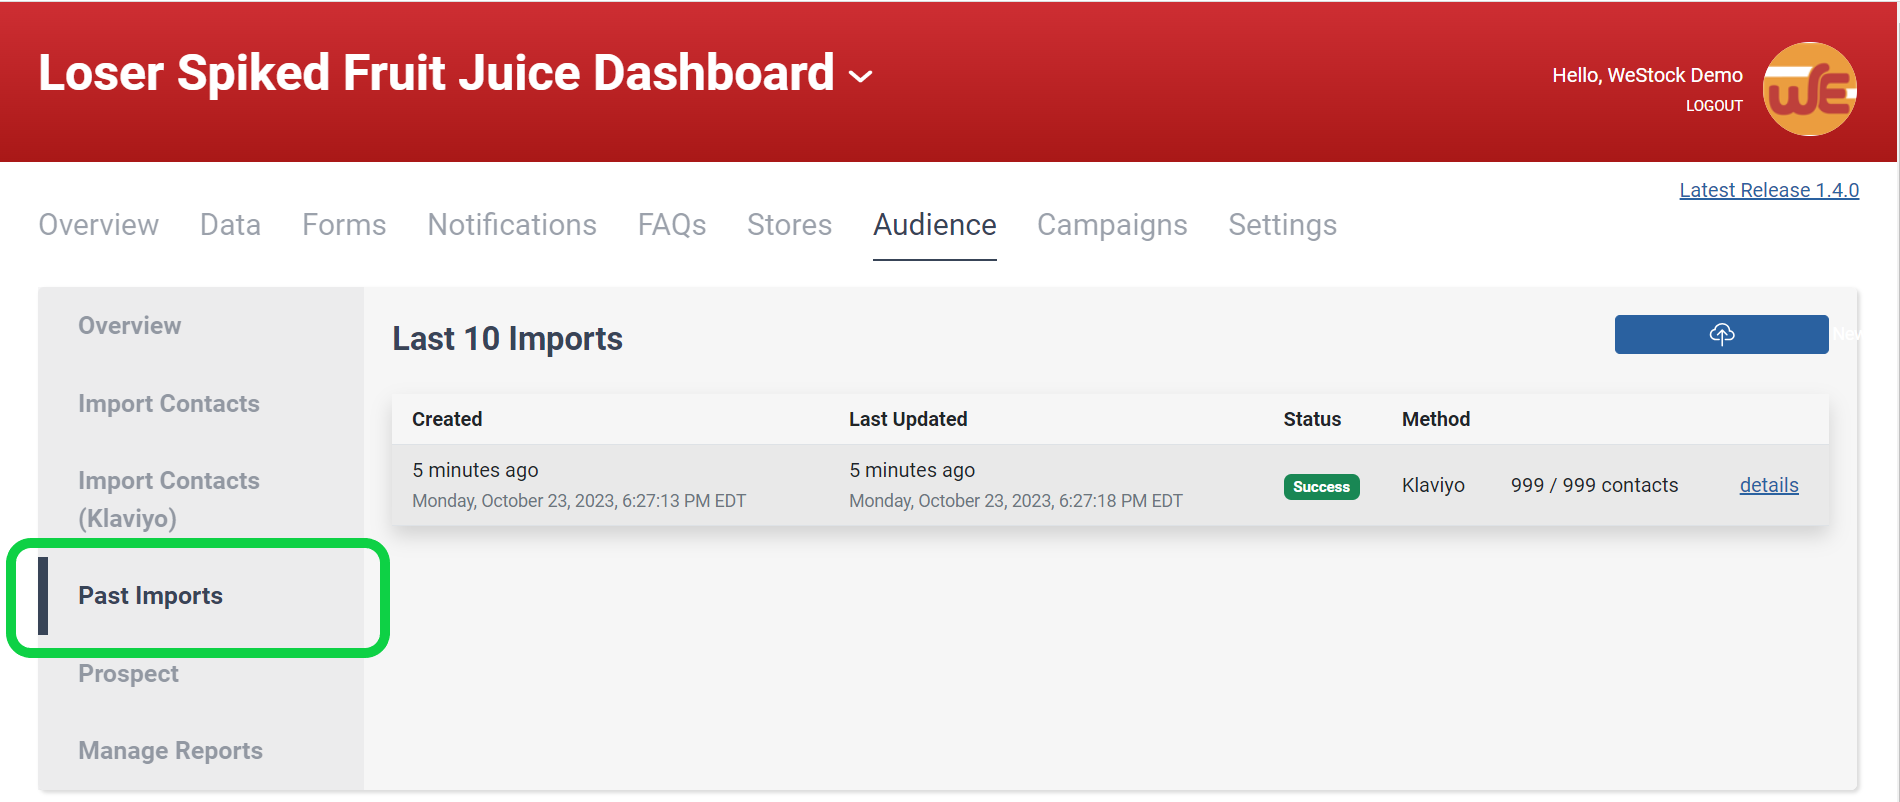This screenshot has height=802, width=1900.
Task: Switch to the Stores tab
Action: 789,225
